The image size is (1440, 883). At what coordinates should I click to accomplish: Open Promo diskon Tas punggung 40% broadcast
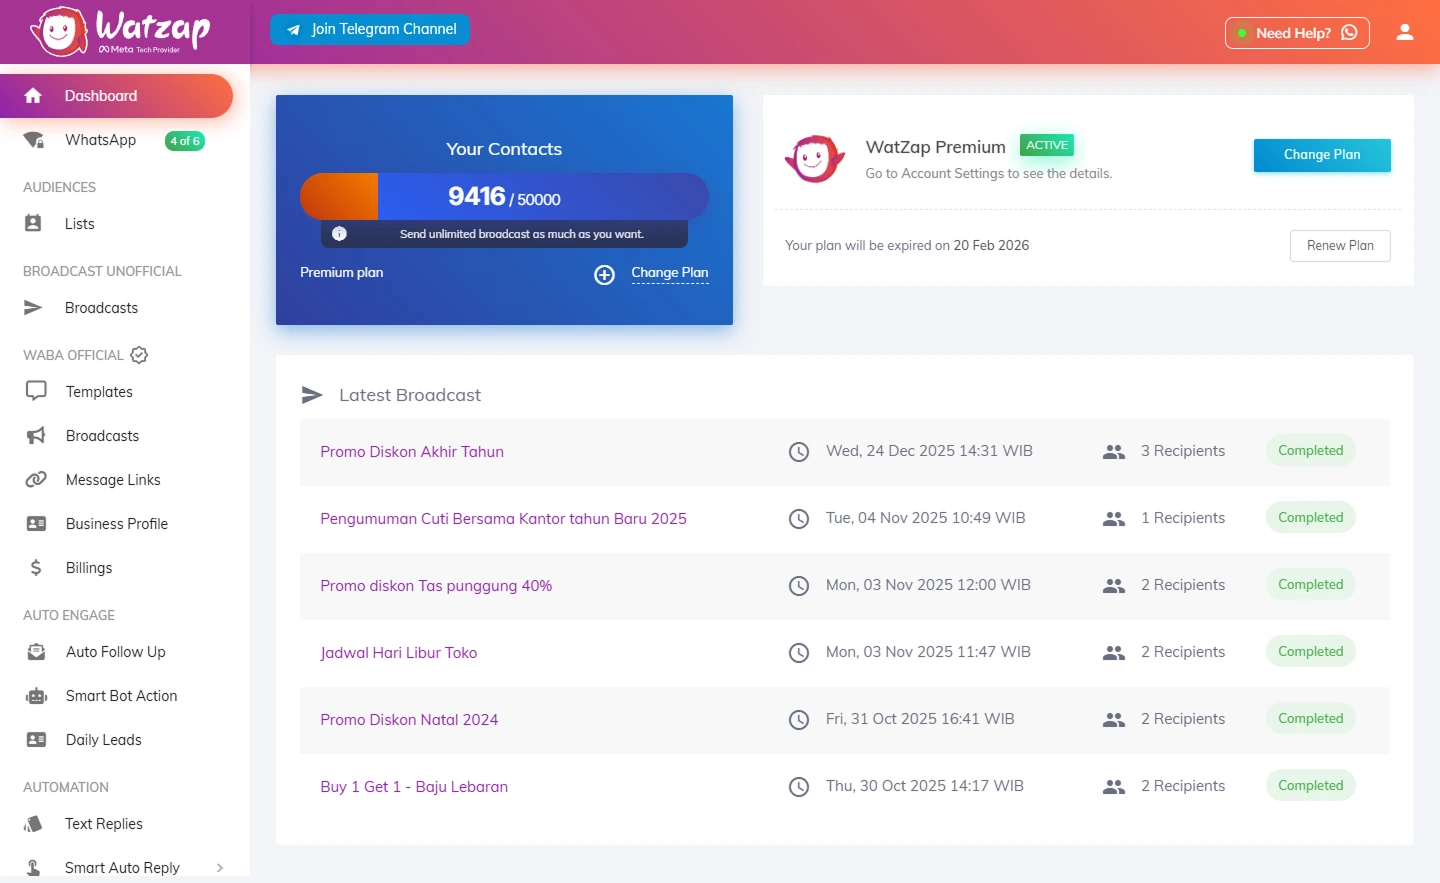[x=436, y=586]
